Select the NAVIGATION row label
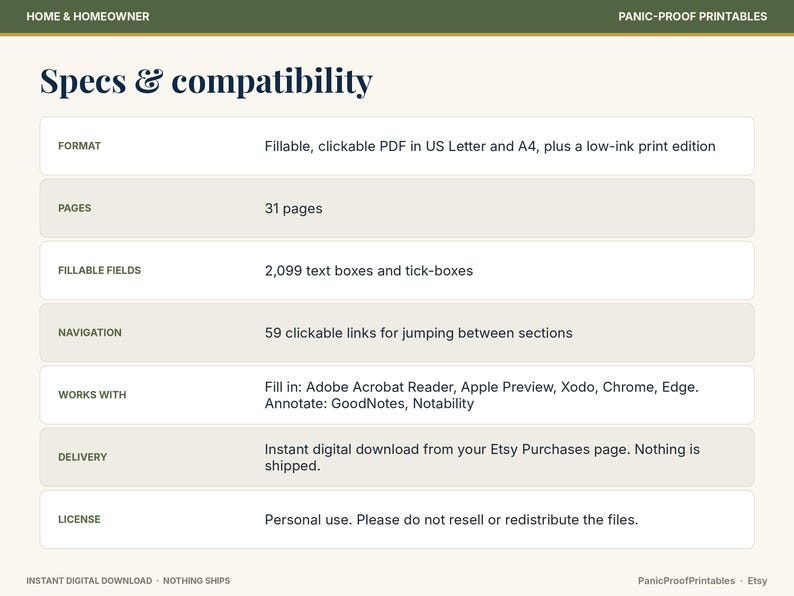This screenshot has height=596, width=794. pyautogui.click(x=90, y=333)
